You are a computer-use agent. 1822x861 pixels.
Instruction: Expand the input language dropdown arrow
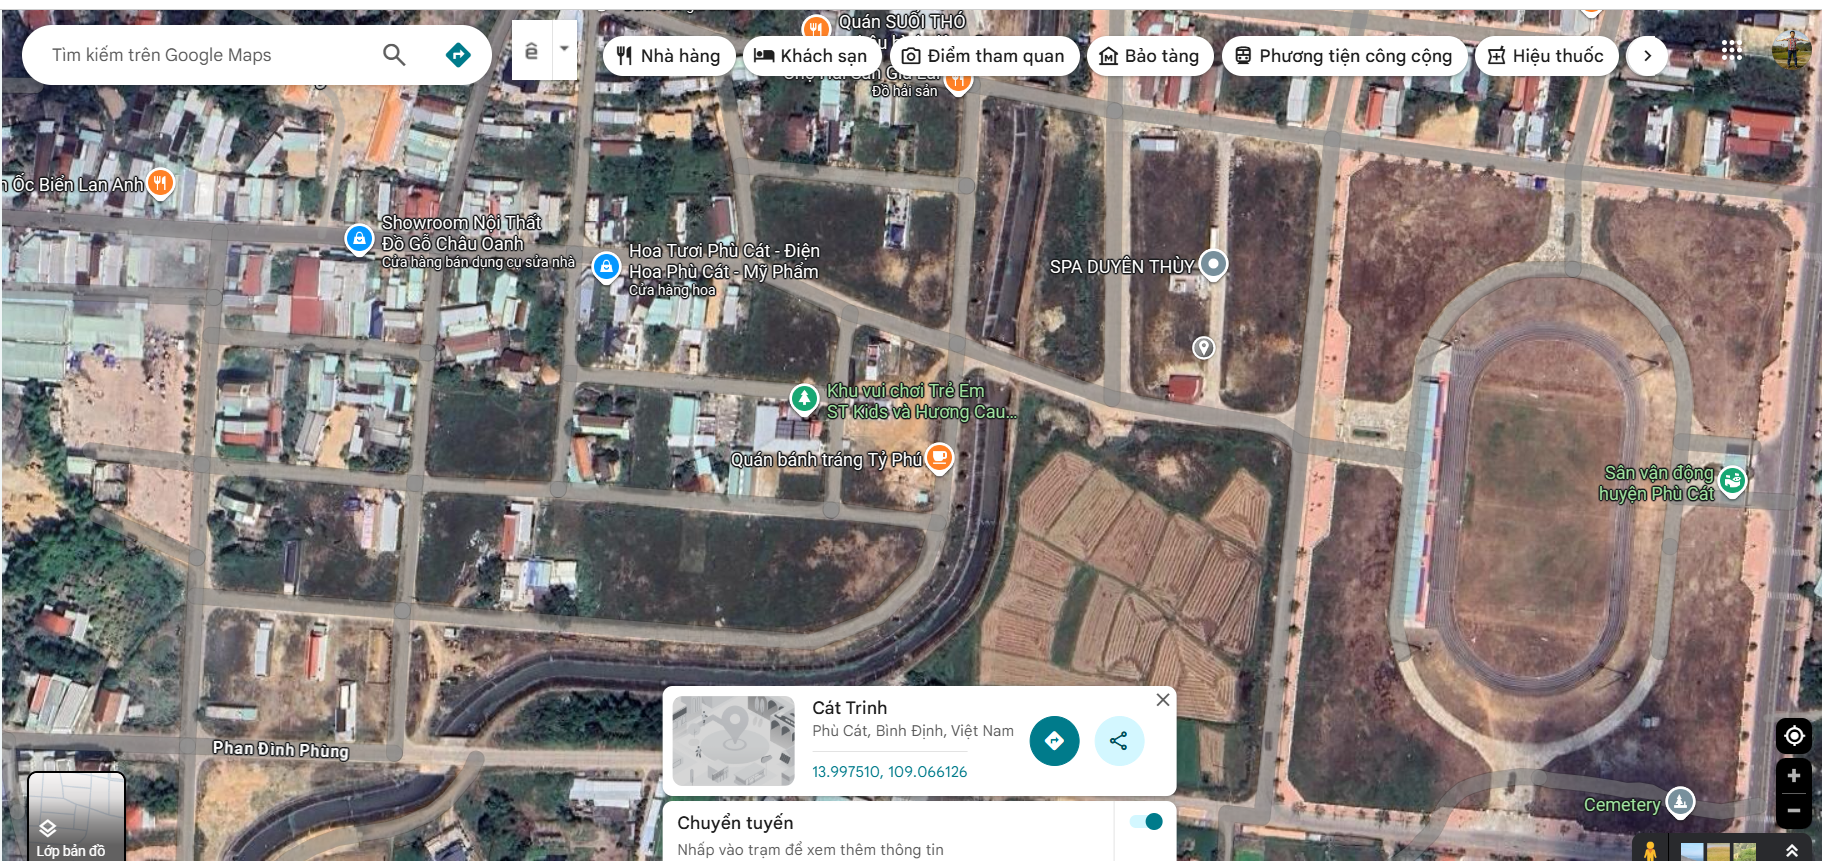pyautogui.click(x=565, y=49)
